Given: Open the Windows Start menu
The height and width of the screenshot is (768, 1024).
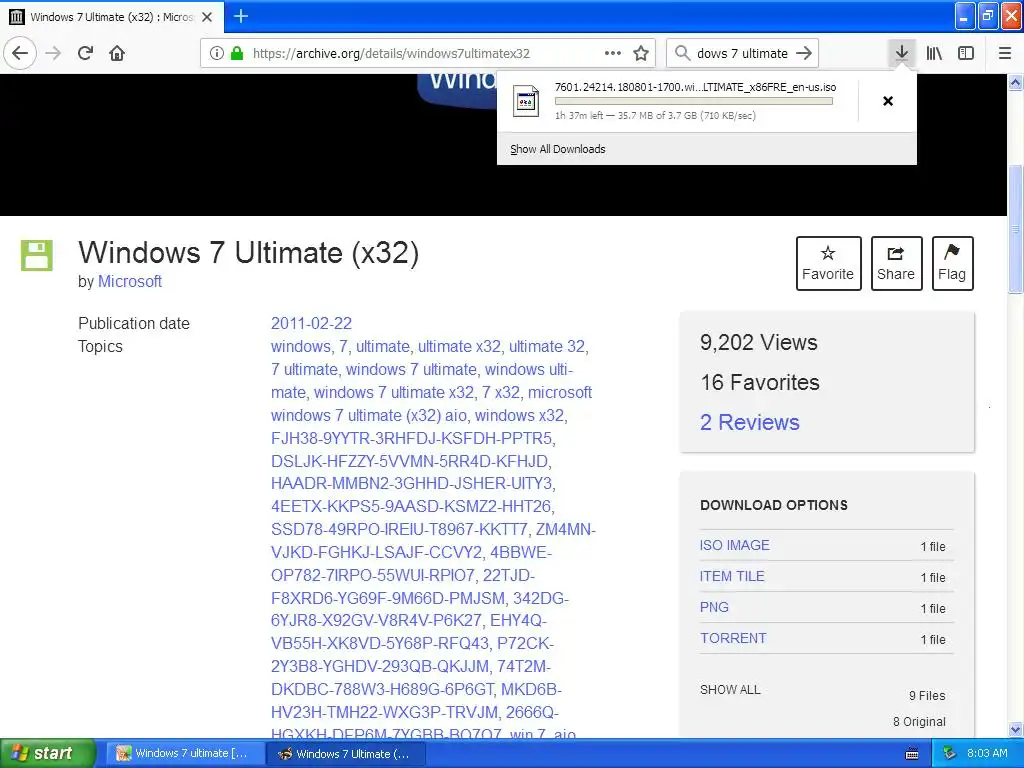Looking at the screenshot, I should click(48, 753).
